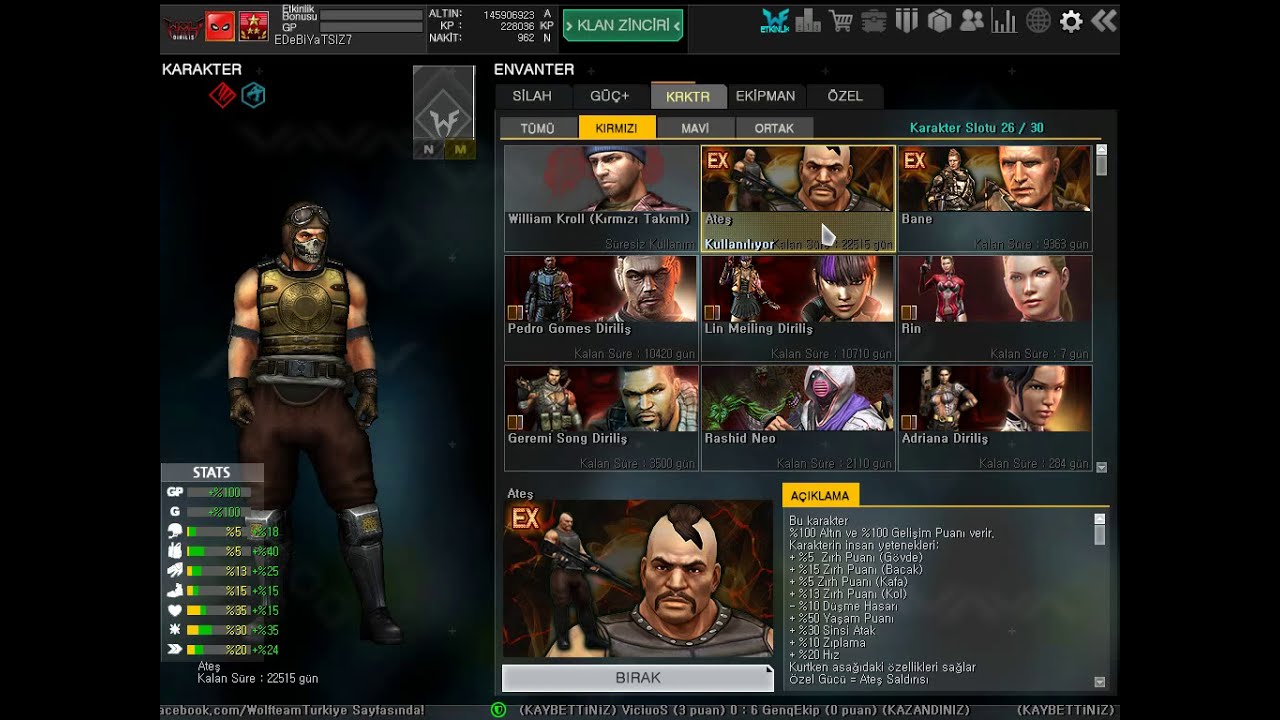Open the globe icon
Image resolution: width=1280 pixels, height=720 pixels.
(1038, 21)
